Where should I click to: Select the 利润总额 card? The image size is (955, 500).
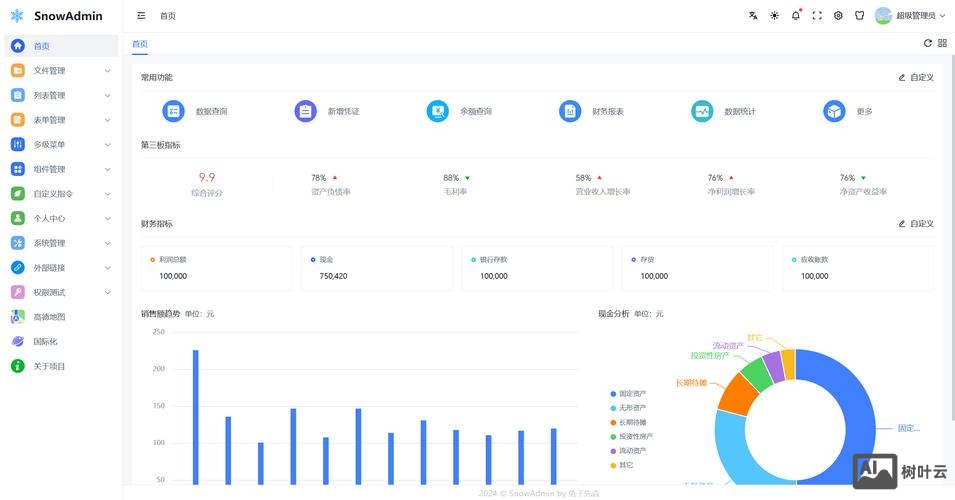coord(217,268)
